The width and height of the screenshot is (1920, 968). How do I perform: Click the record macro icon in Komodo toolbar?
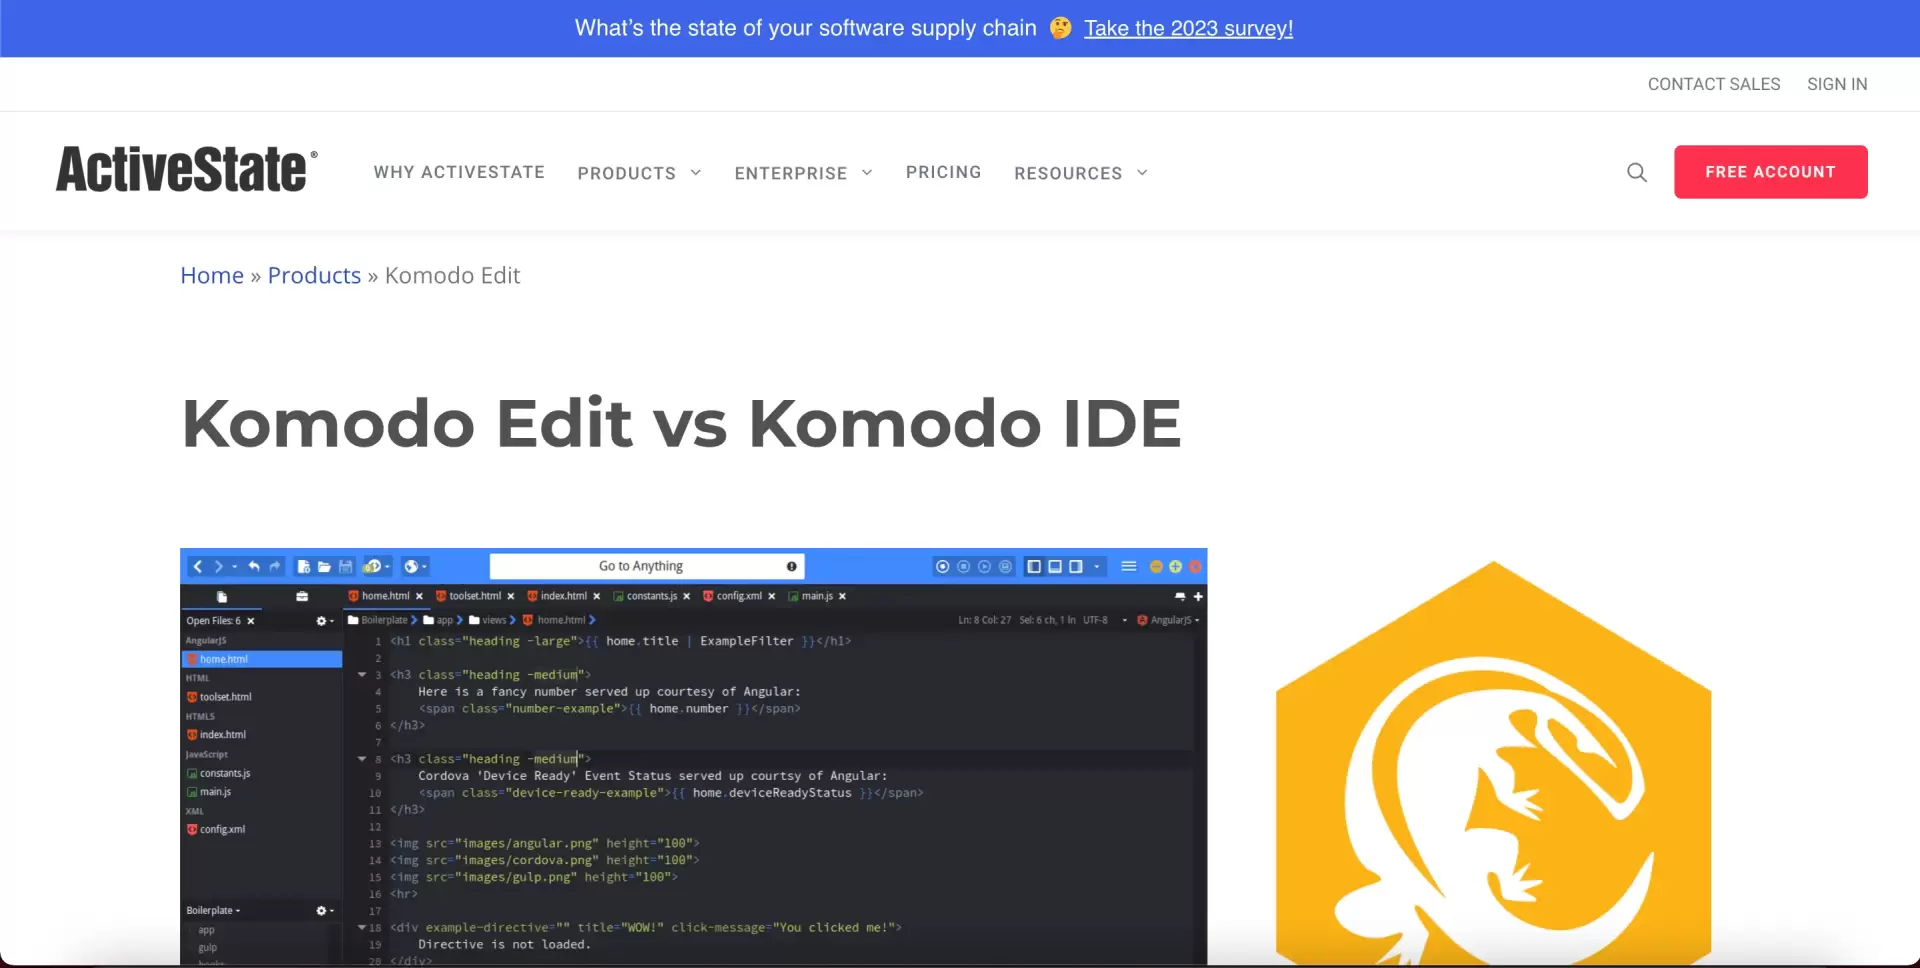pos(942,566)
